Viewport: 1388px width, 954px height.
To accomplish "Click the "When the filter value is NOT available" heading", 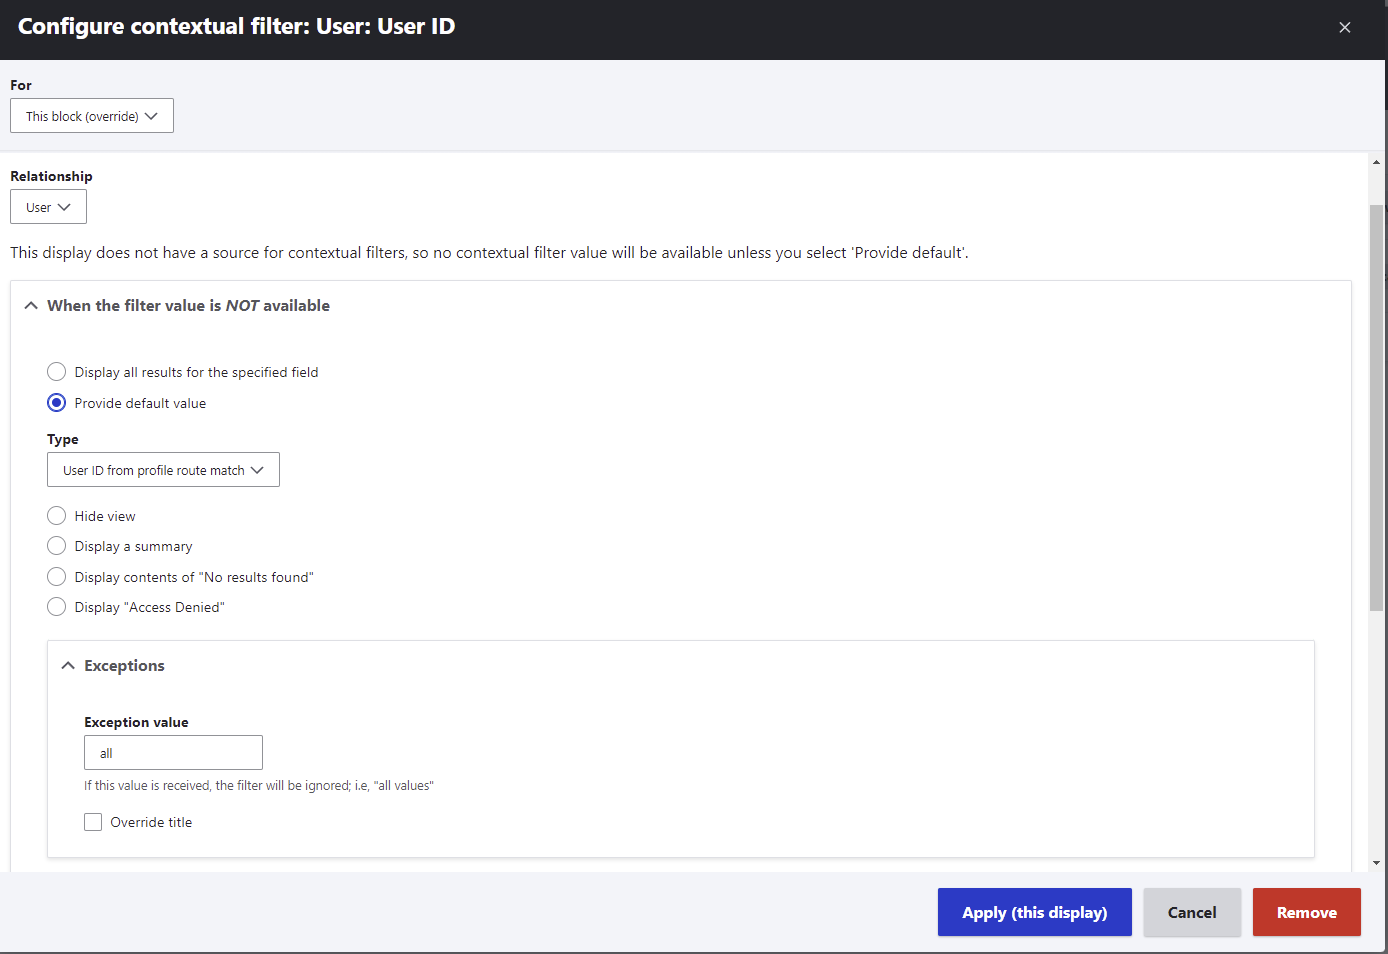I will (188, 305).
